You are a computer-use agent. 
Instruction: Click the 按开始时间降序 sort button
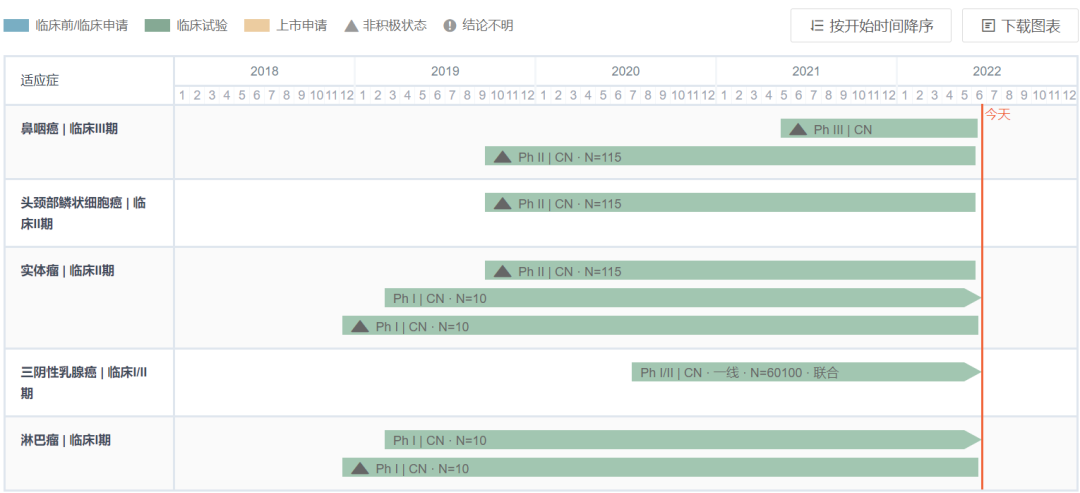click(871, 26)
